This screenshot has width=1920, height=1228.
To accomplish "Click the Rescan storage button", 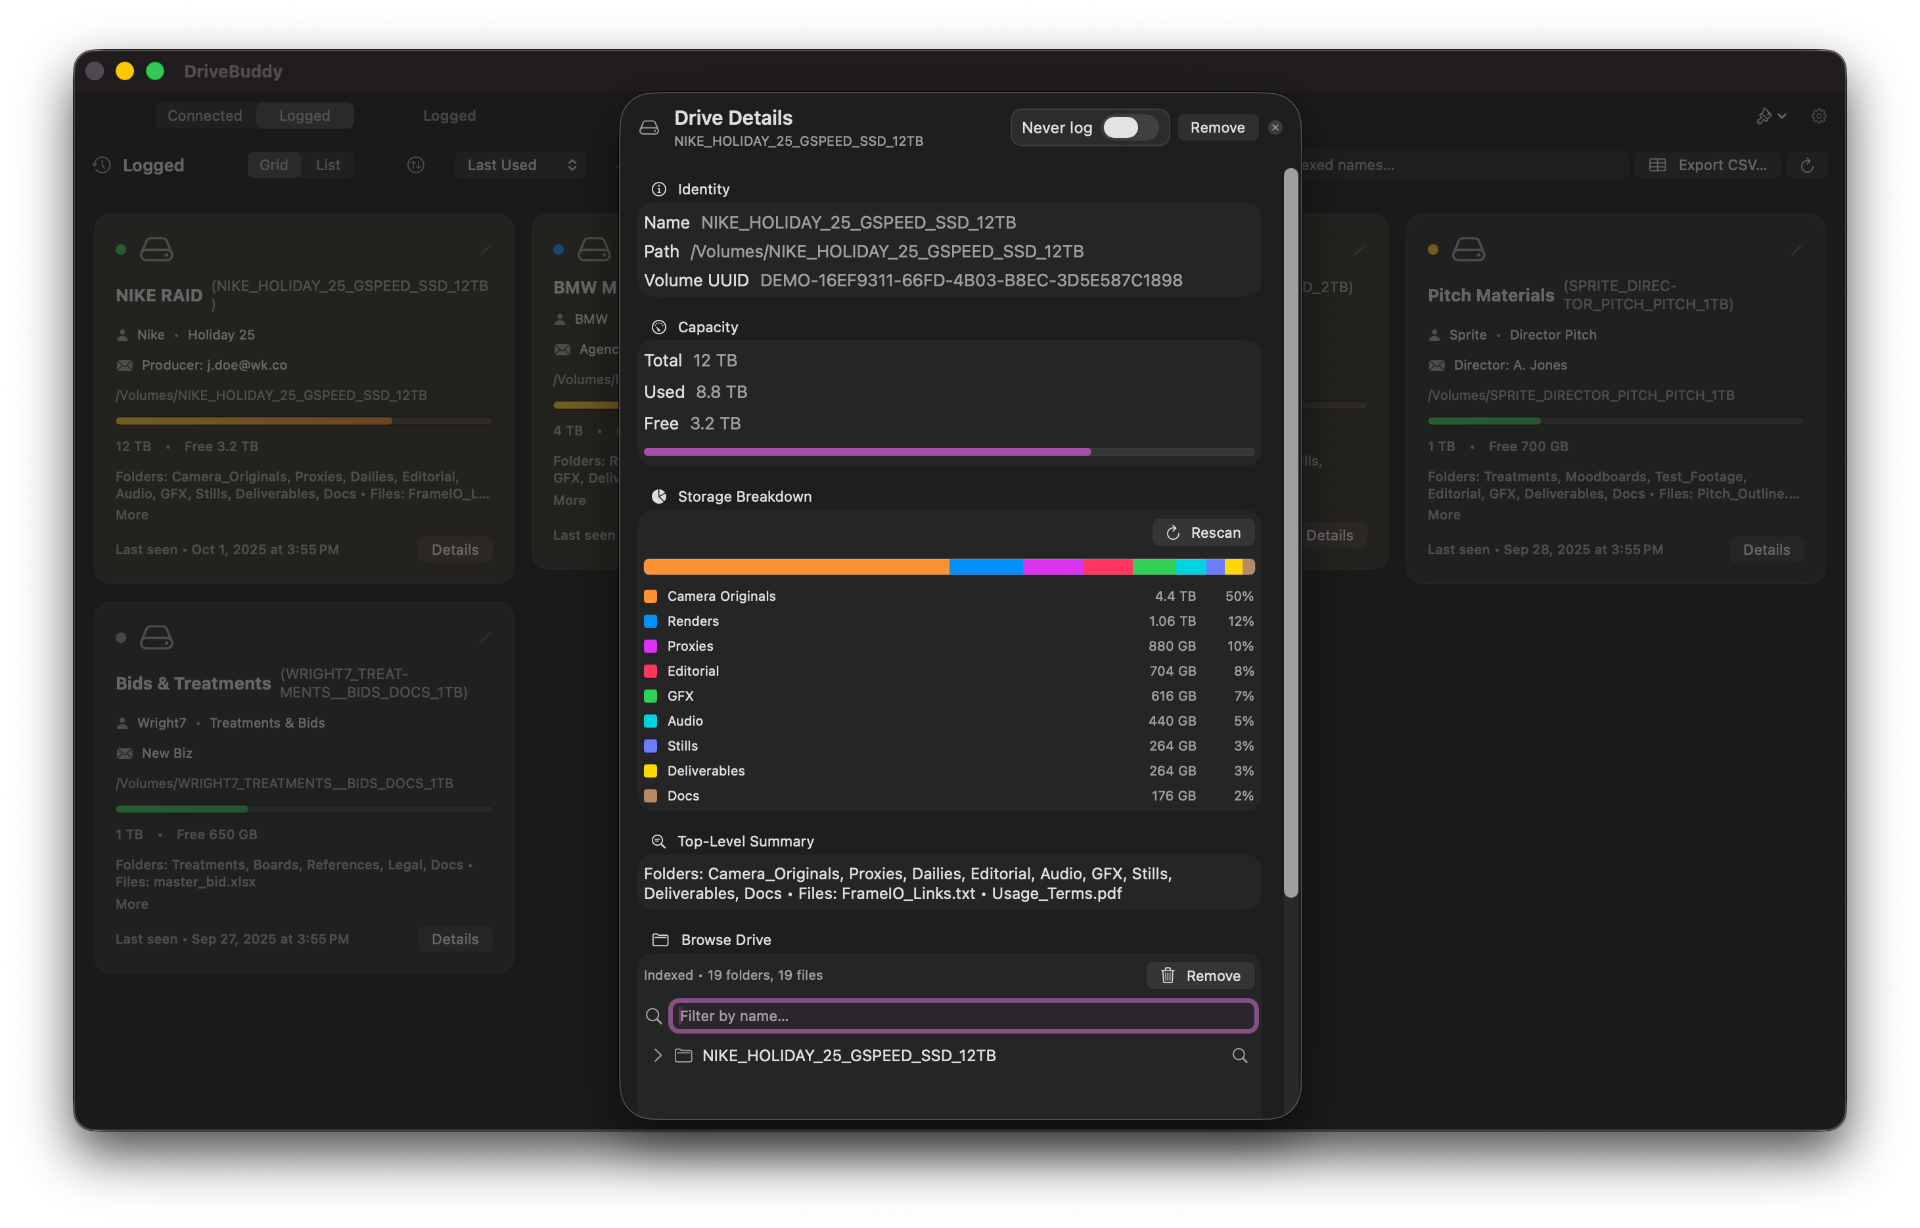I will click(1203, 533).
